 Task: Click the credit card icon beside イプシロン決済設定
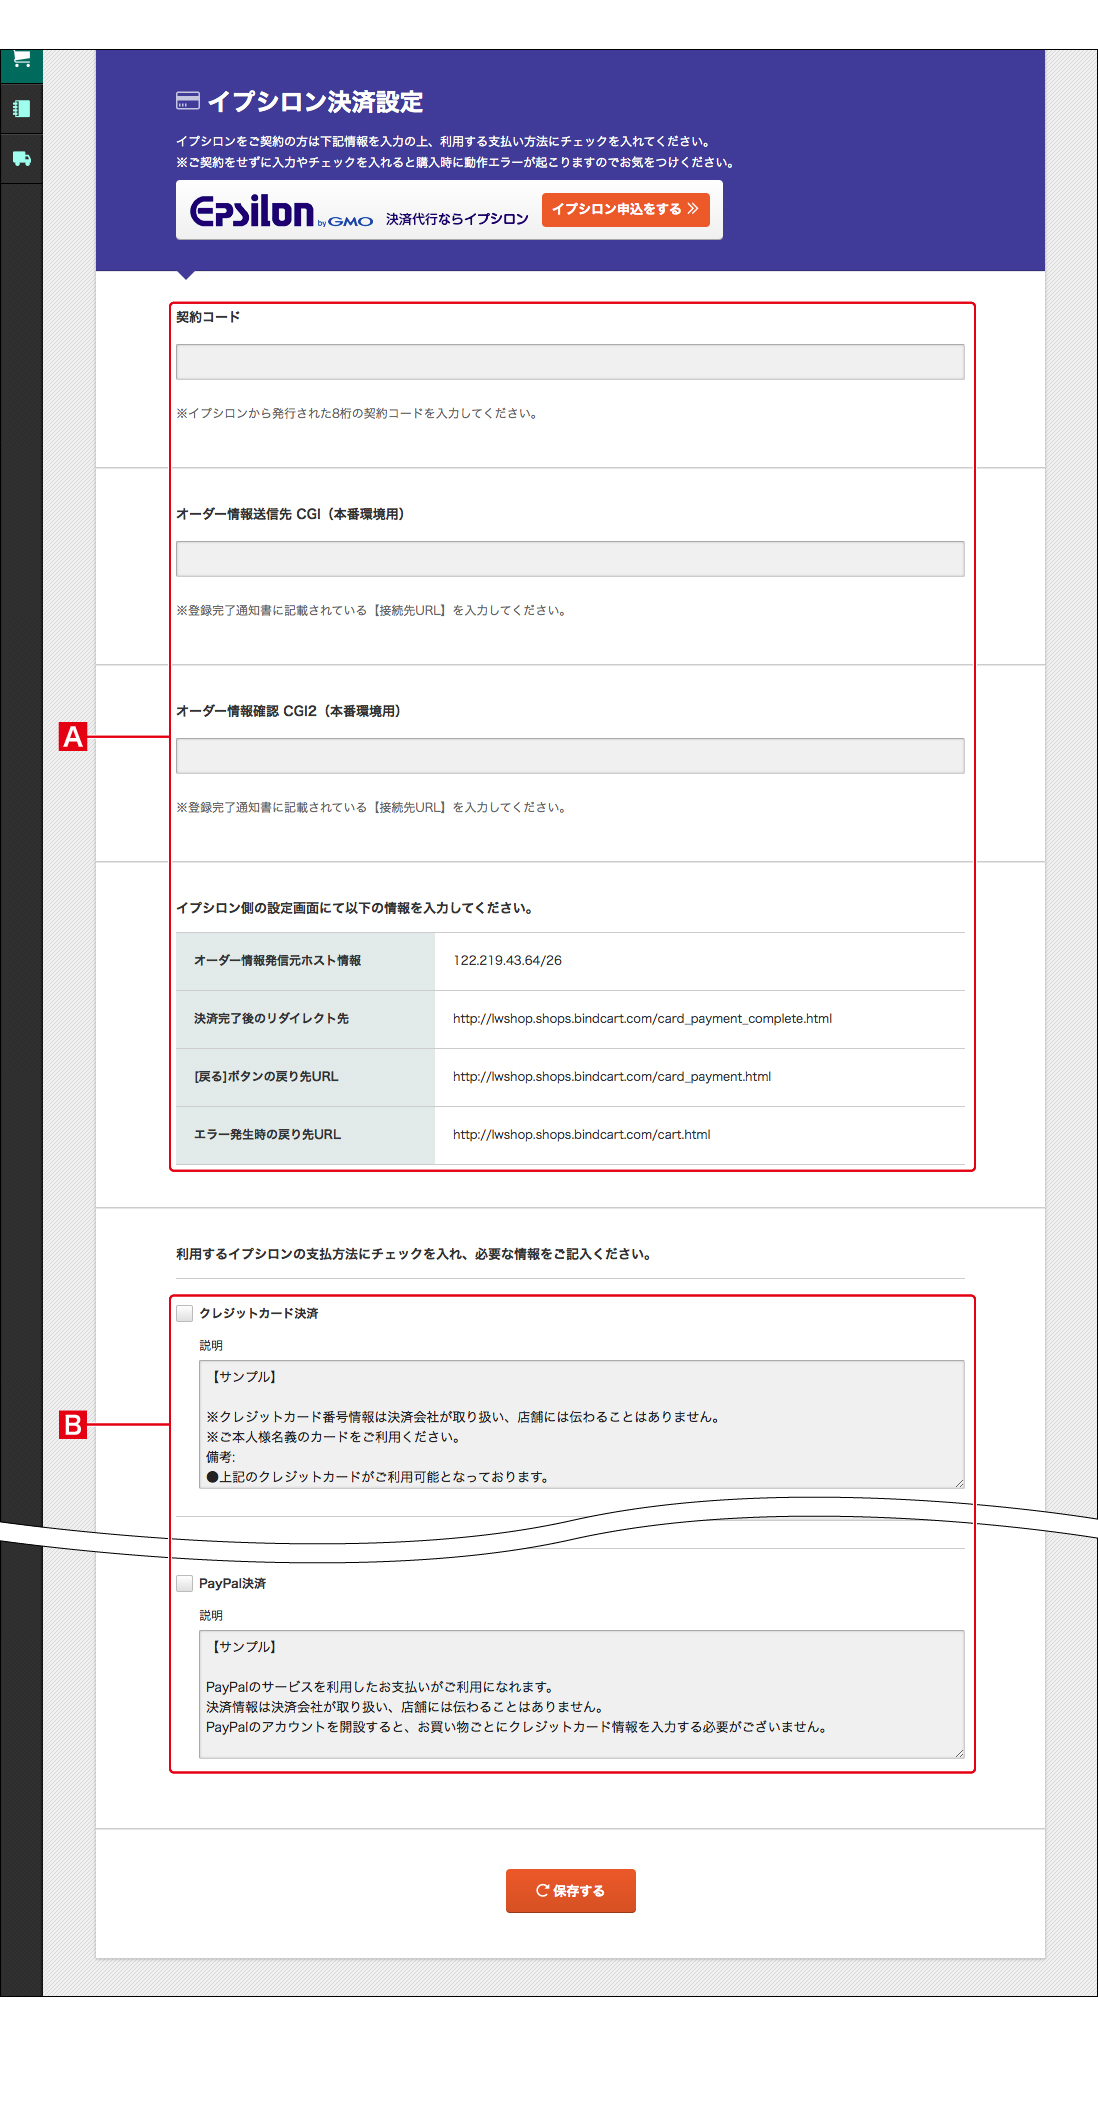pyautogui.click(x=187, y=101)
